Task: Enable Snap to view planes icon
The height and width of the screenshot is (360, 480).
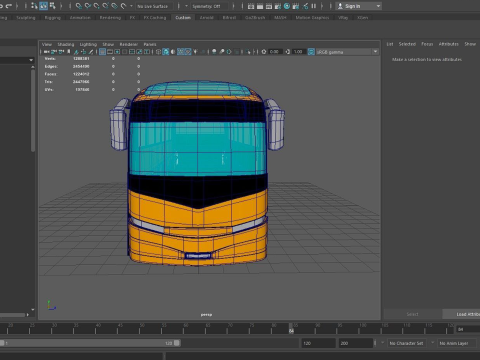Action: (114, 6)
